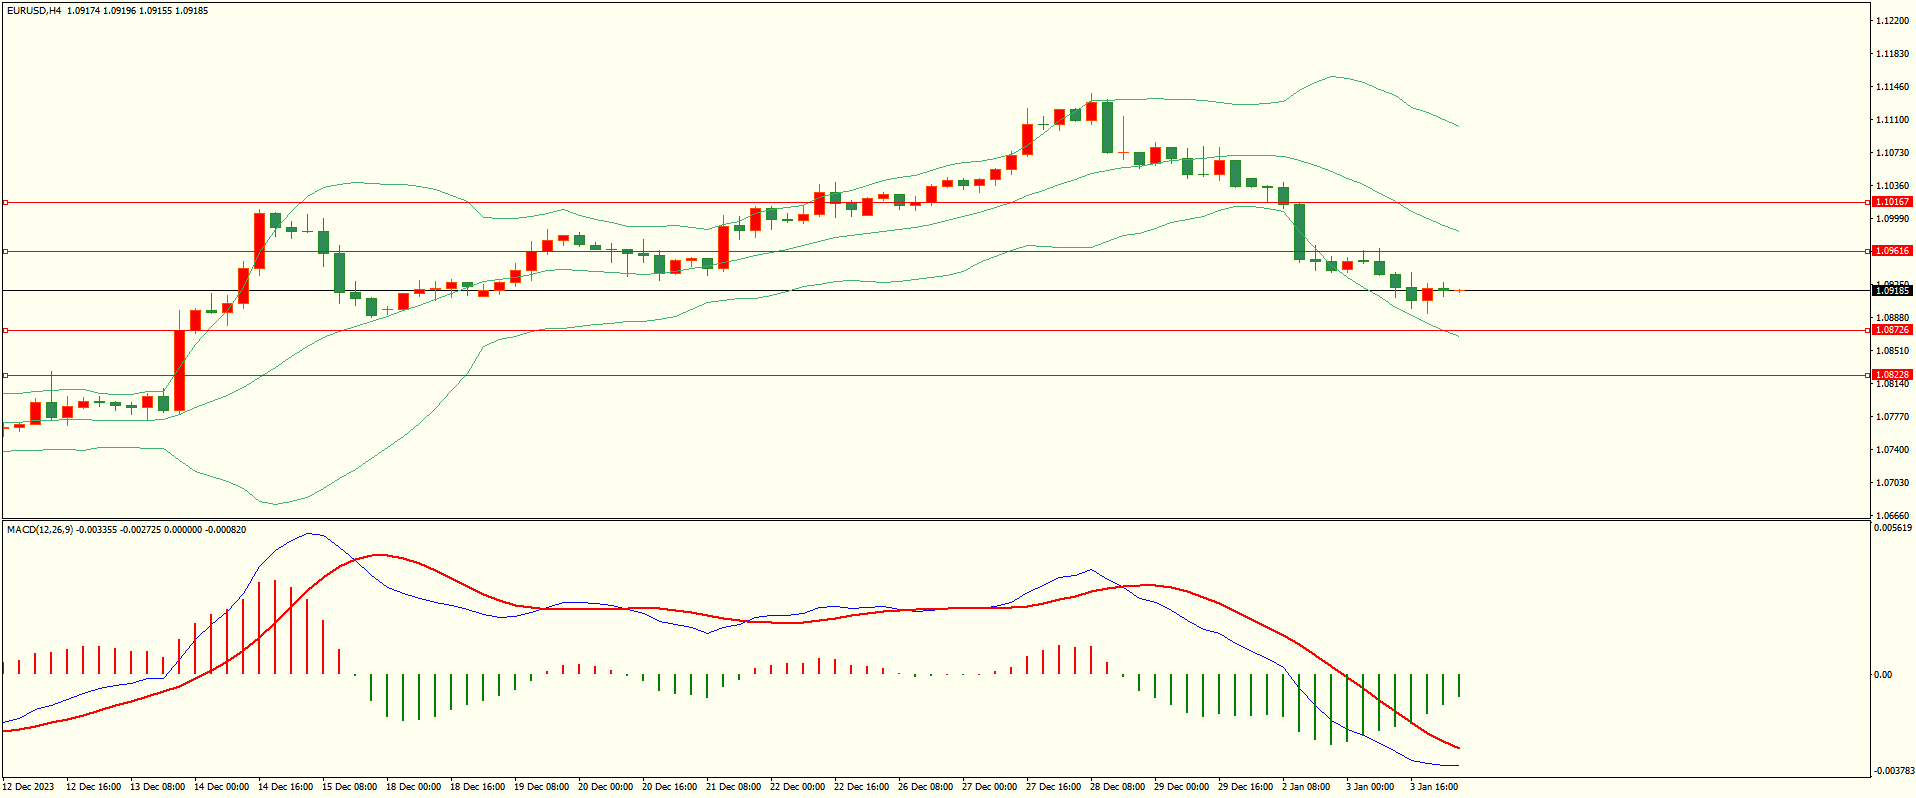
Task: Click the left handle of the 1.08228 line
Action: [x=5, y=375]
